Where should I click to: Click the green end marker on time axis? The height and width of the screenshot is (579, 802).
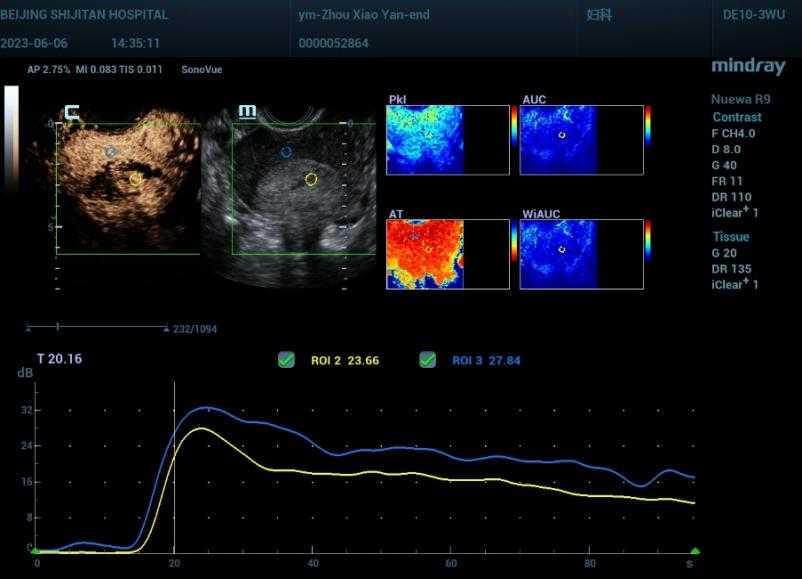(x=694, y=551)
